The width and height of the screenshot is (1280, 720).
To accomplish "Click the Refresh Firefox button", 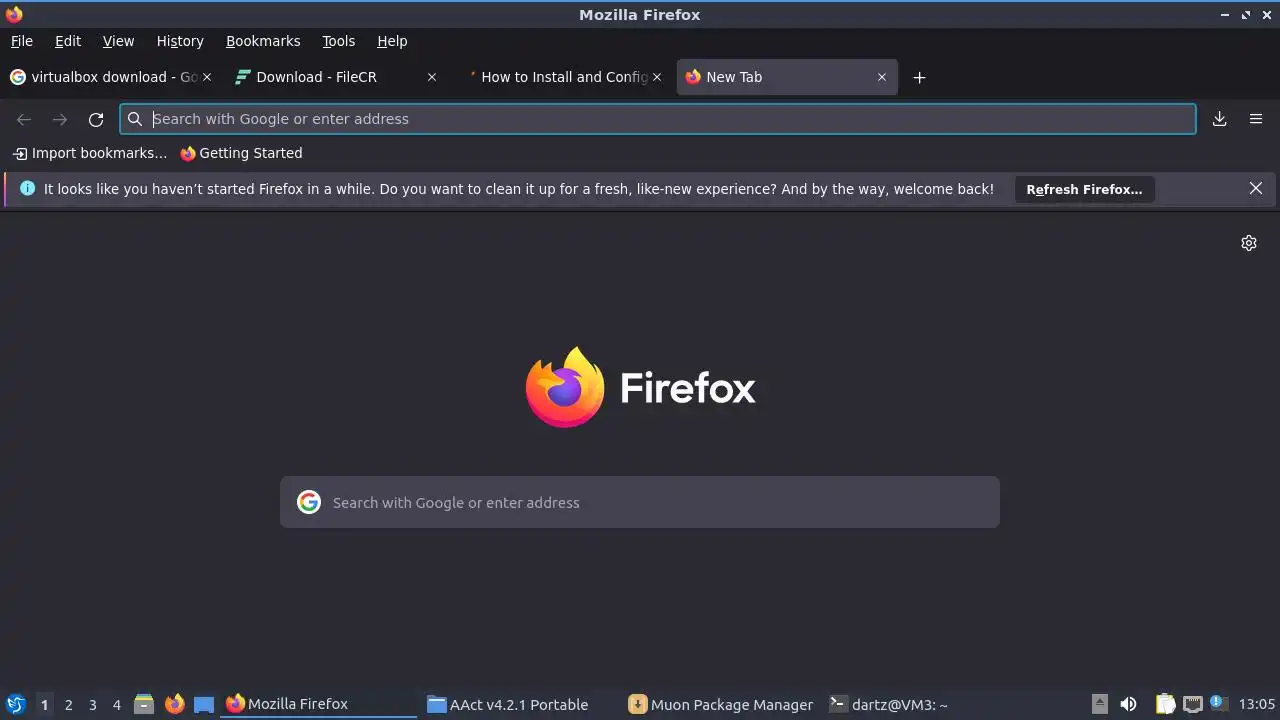I will [1084, 189].
